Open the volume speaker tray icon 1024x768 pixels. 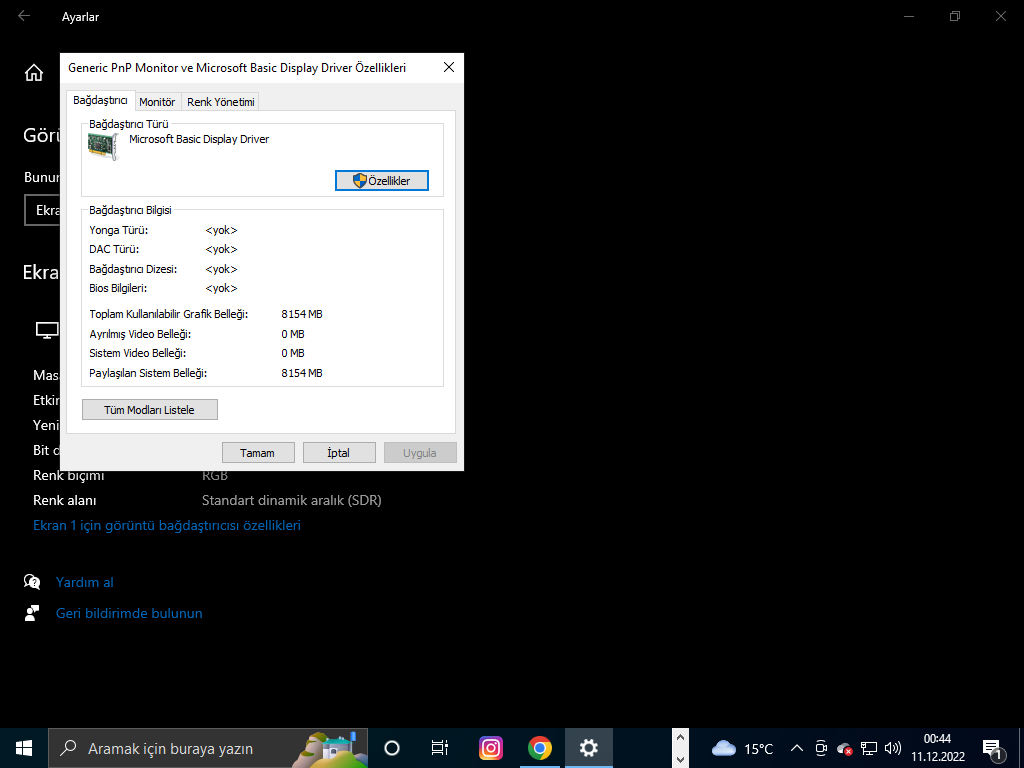pyautogui.click(x=893, y=748)
